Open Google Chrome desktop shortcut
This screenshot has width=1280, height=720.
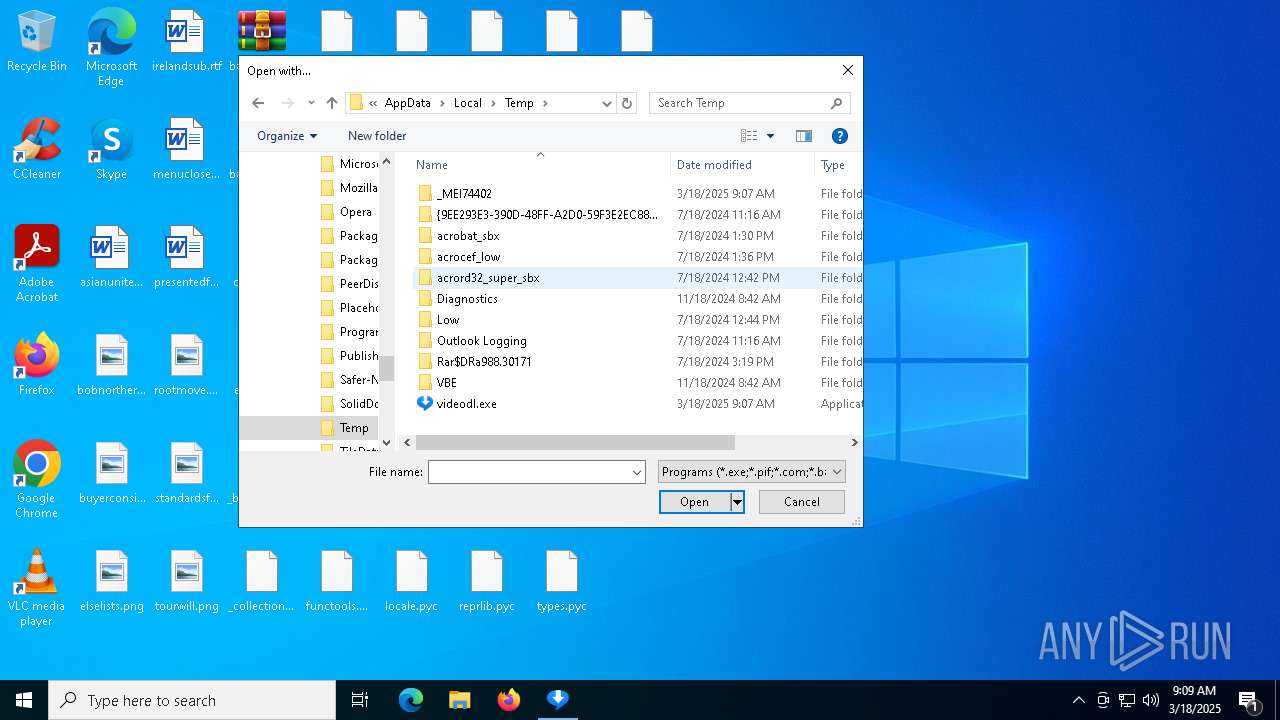[37, 480]
